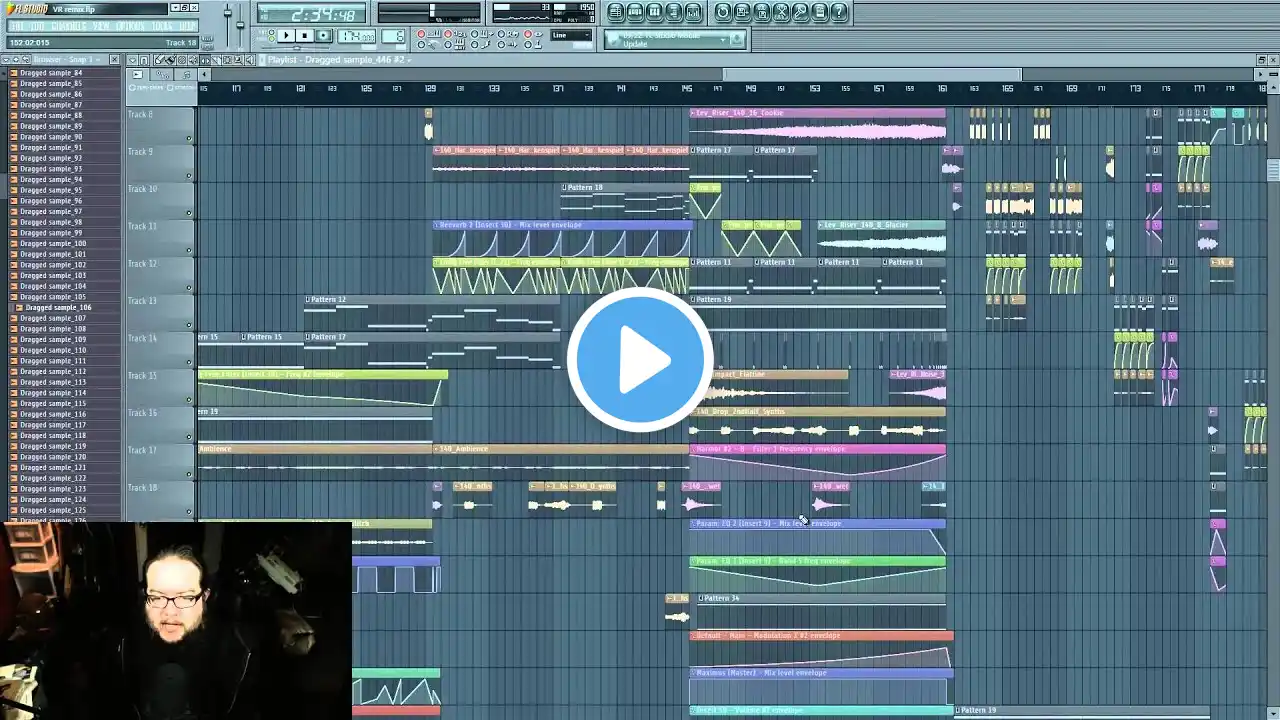The image size is (1280, 720).
Task: Toggle the Track 9 mute switch
Action: tap(189, 176)
